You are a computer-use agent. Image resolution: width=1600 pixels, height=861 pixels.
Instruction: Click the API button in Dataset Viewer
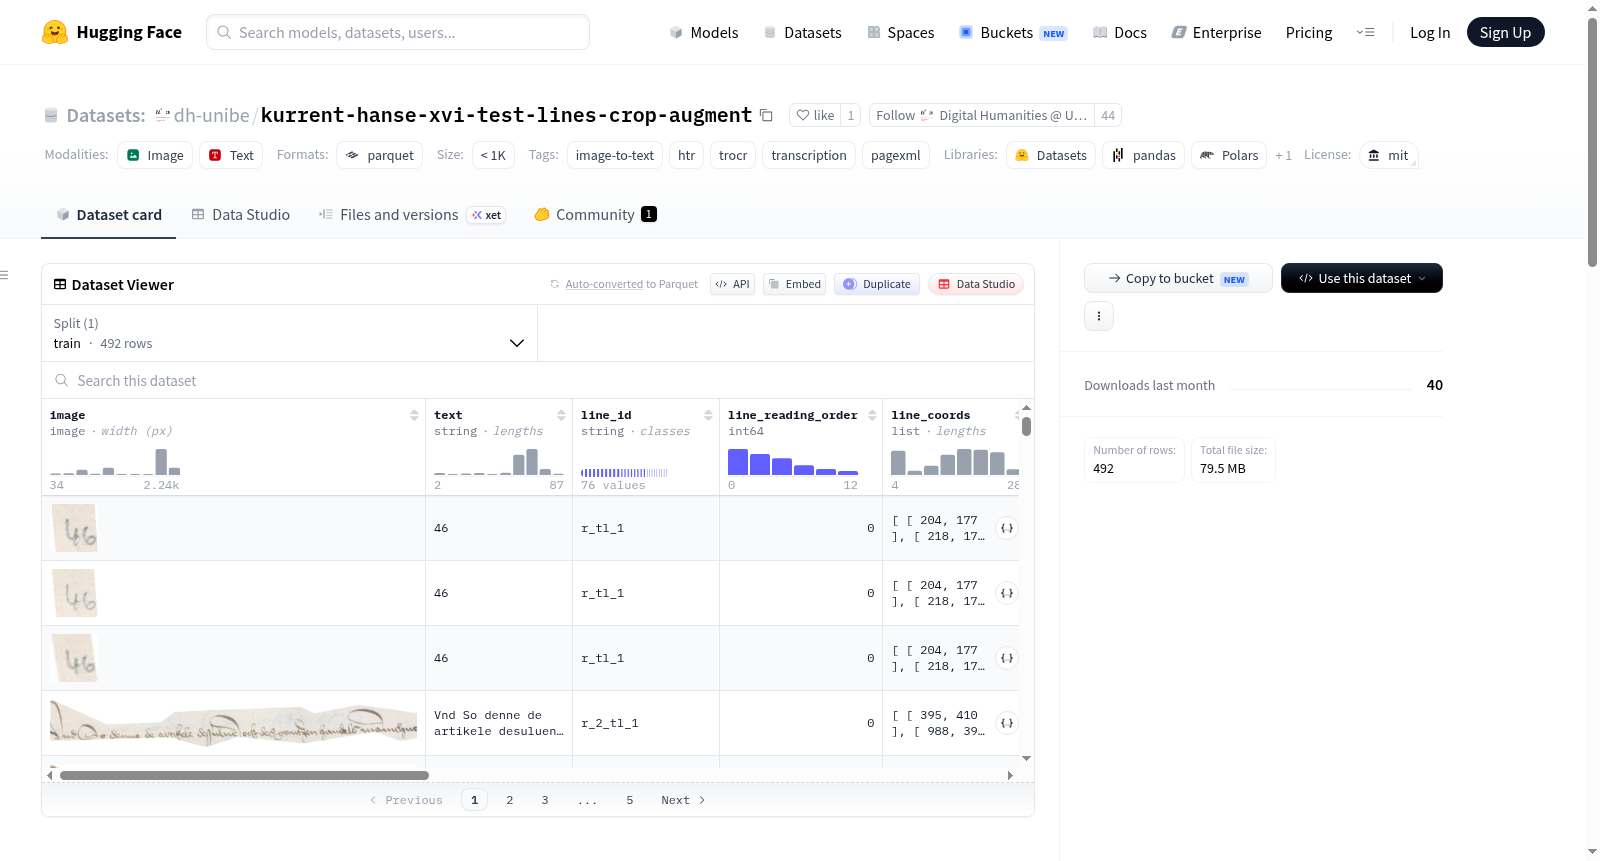point(732,284)
